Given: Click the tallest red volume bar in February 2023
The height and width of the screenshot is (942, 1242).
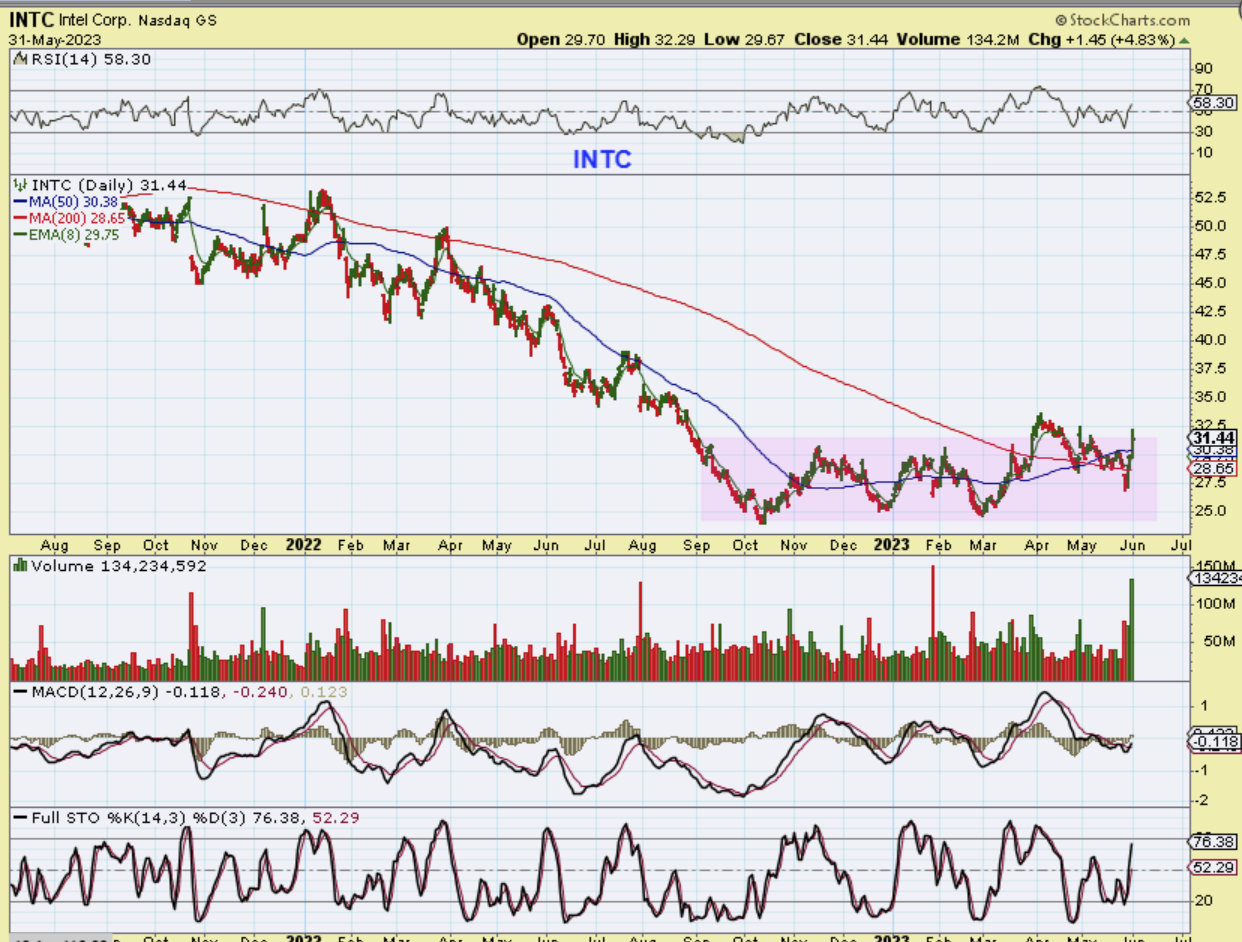Looking at the screenshot, I should 933,623.
